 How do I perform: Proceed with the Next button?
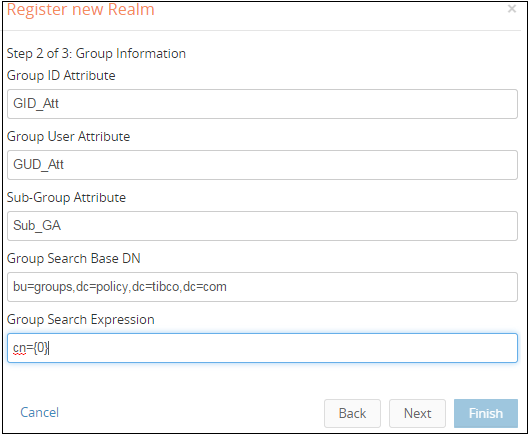(x=417, y=413)
